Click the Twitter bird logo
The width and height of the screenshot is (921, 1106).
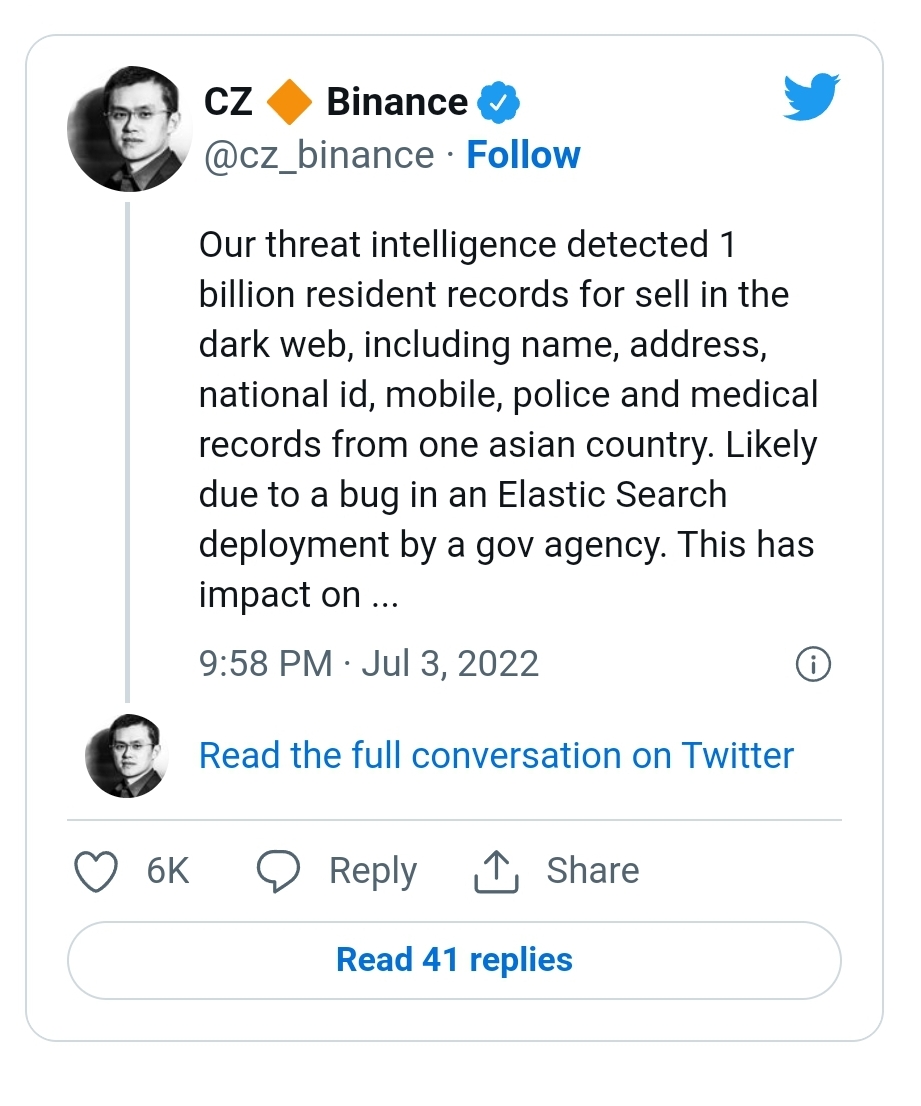pyautogui.click(x=811, y=97)
